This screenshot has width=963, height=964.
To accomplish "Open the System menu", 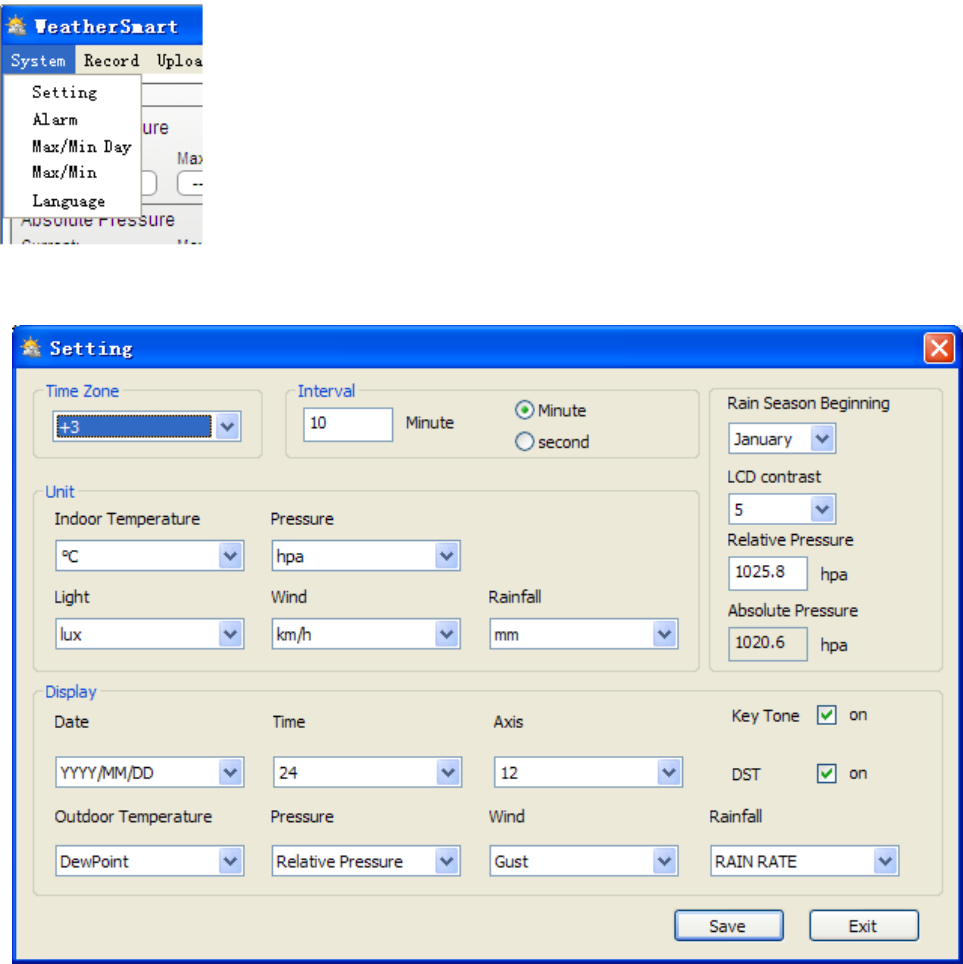I will 38,60.
